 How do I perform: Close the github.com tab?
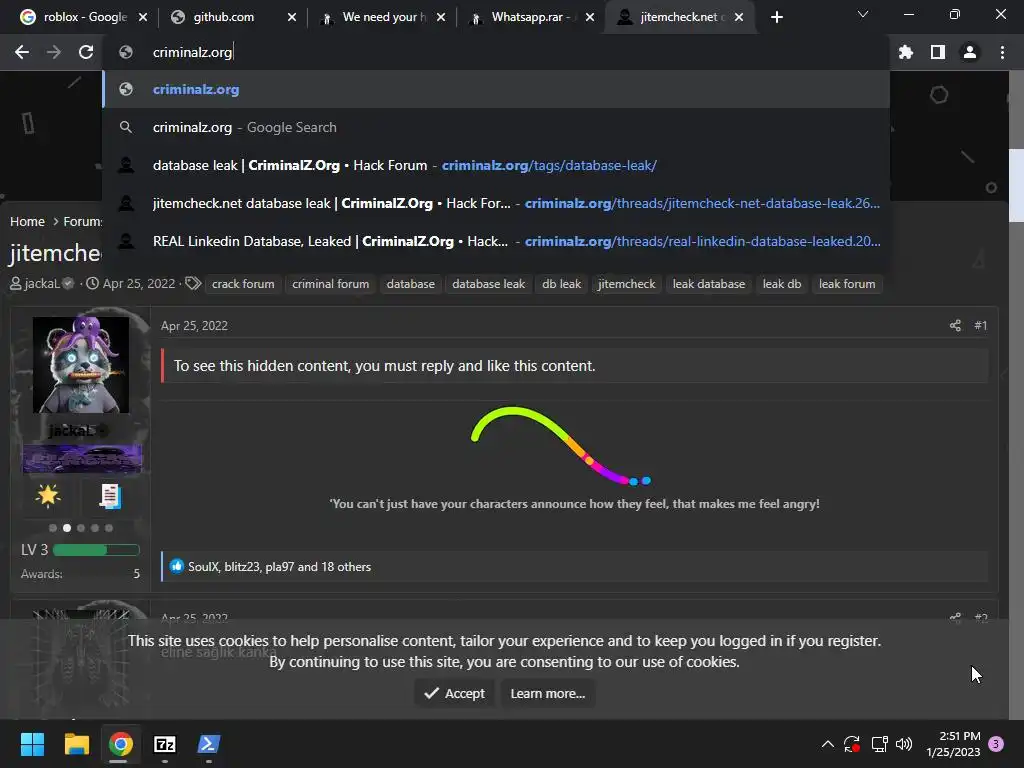(292, 17)
